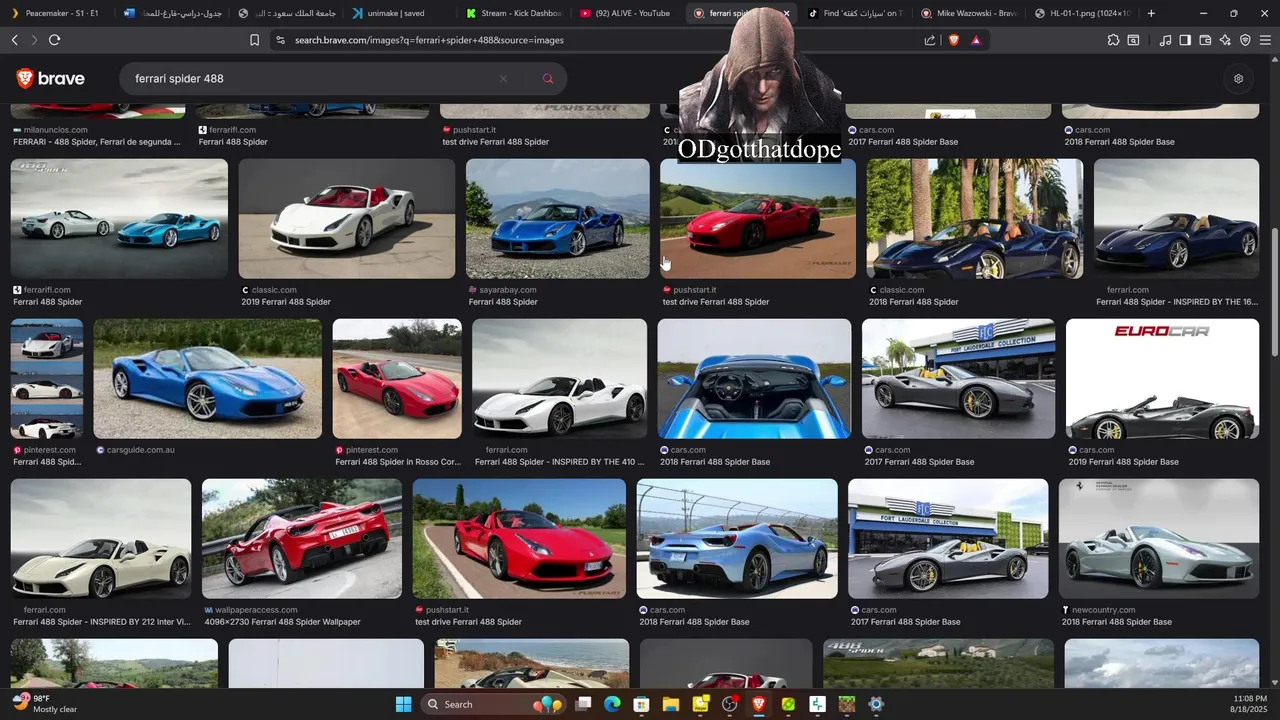1280x720 pixels.
Task: Switch to the (92) ALIVE - YouTube tab
Action: 625,13
